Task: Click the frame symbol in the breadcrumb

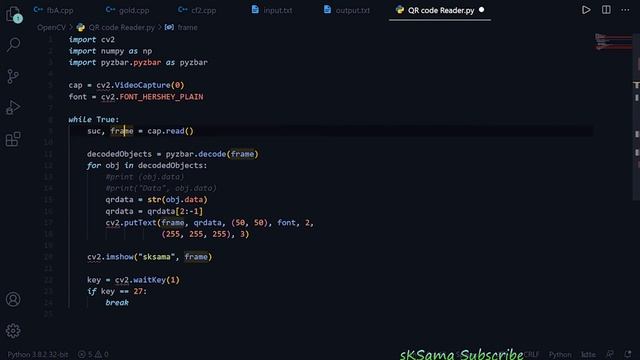Action: coord(181,27)
